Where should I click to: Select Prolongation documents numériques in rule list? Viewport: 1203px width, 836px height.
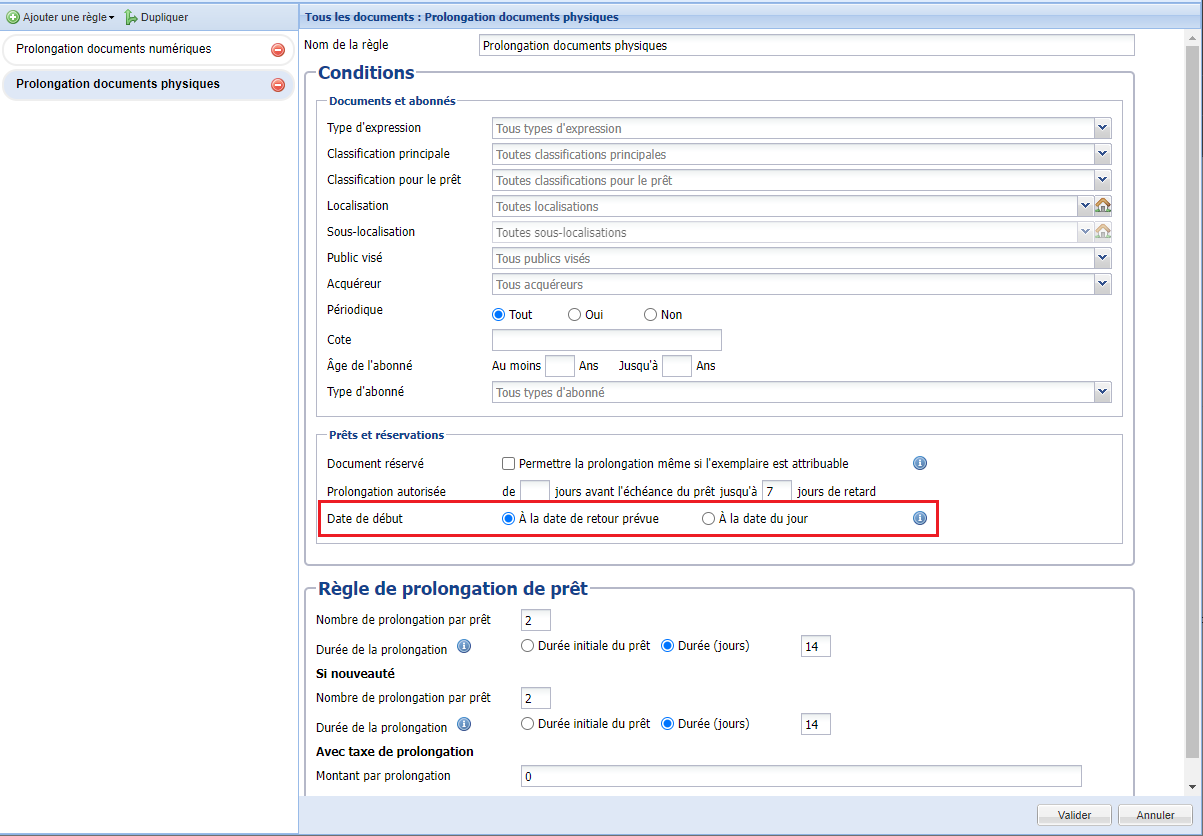pos(114,49)
